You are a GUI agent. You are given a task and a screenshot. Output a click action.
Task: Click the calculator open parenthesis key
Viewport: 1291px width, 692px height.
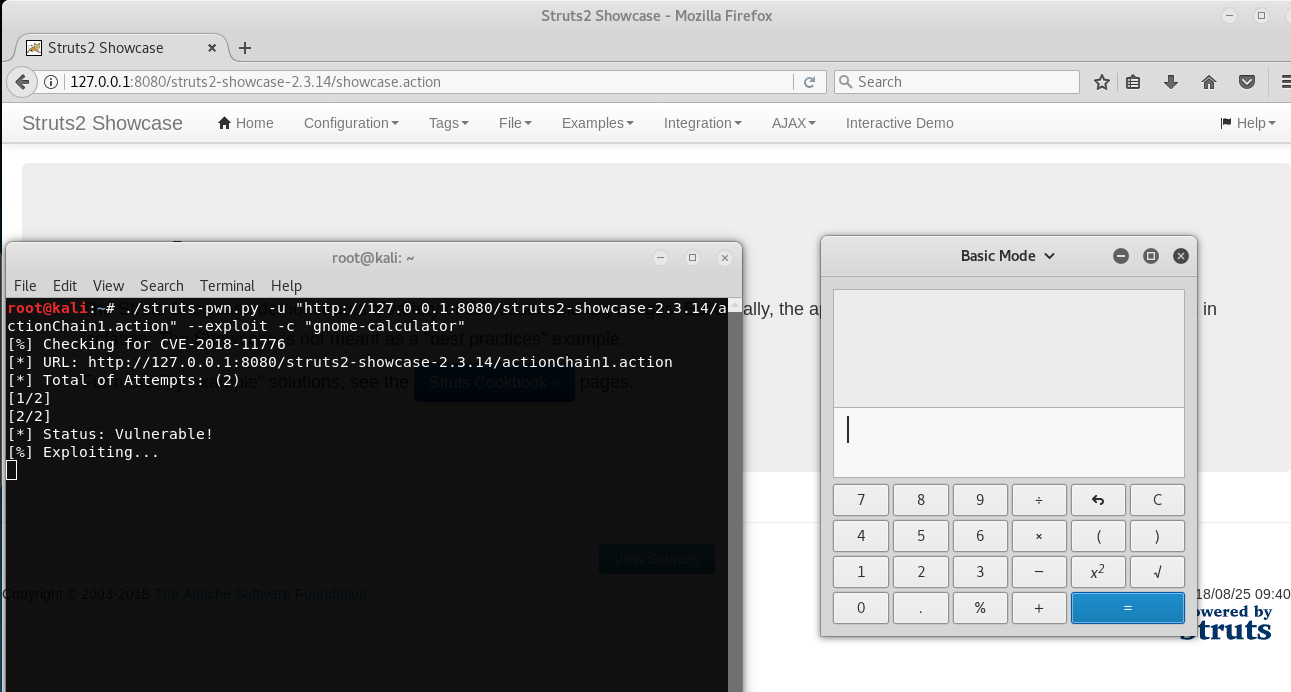point(1098,536)
